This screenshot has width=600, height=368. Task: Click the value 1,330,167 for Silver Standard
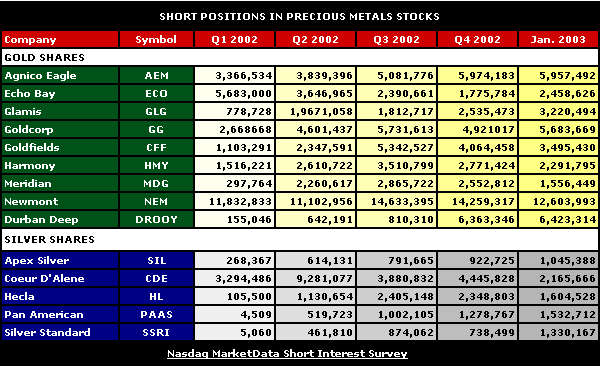pos(567,333)
